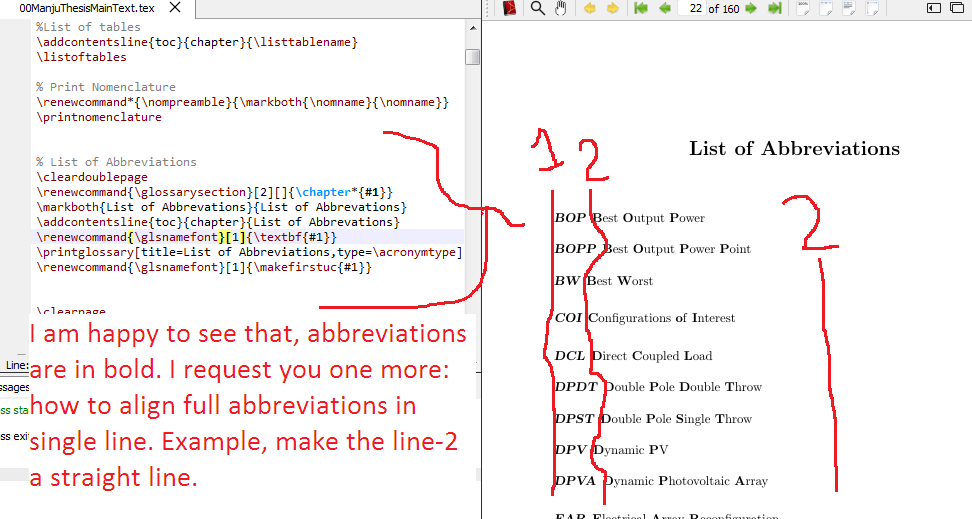The width and height of the screenshot is (972, 519).
Task: Toggle the side panel icon in the viewer
Action: 934,8
